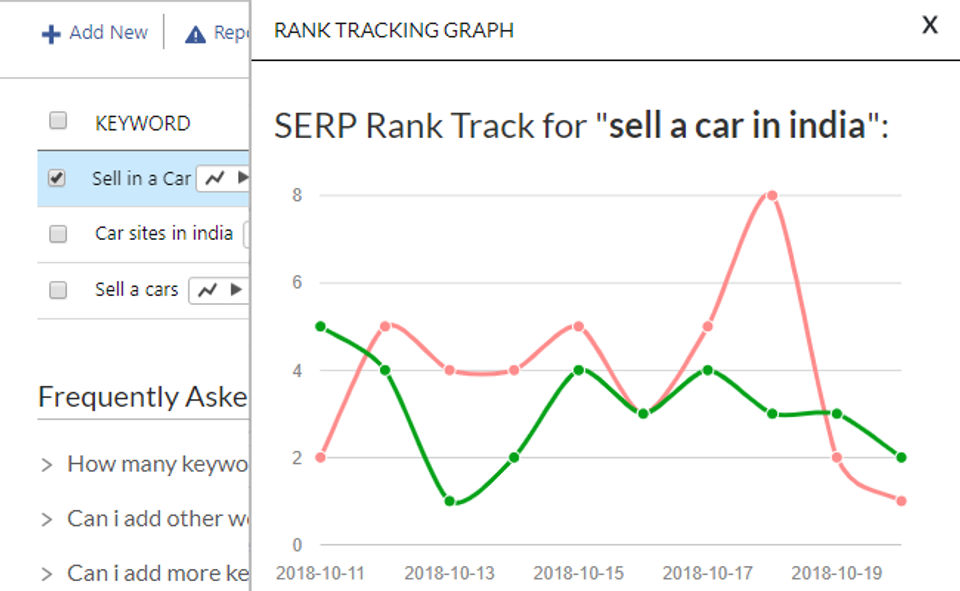Click green line's lowest point on 2018-10-13
This screenshot has height=591, width=960.
(450, 501)
